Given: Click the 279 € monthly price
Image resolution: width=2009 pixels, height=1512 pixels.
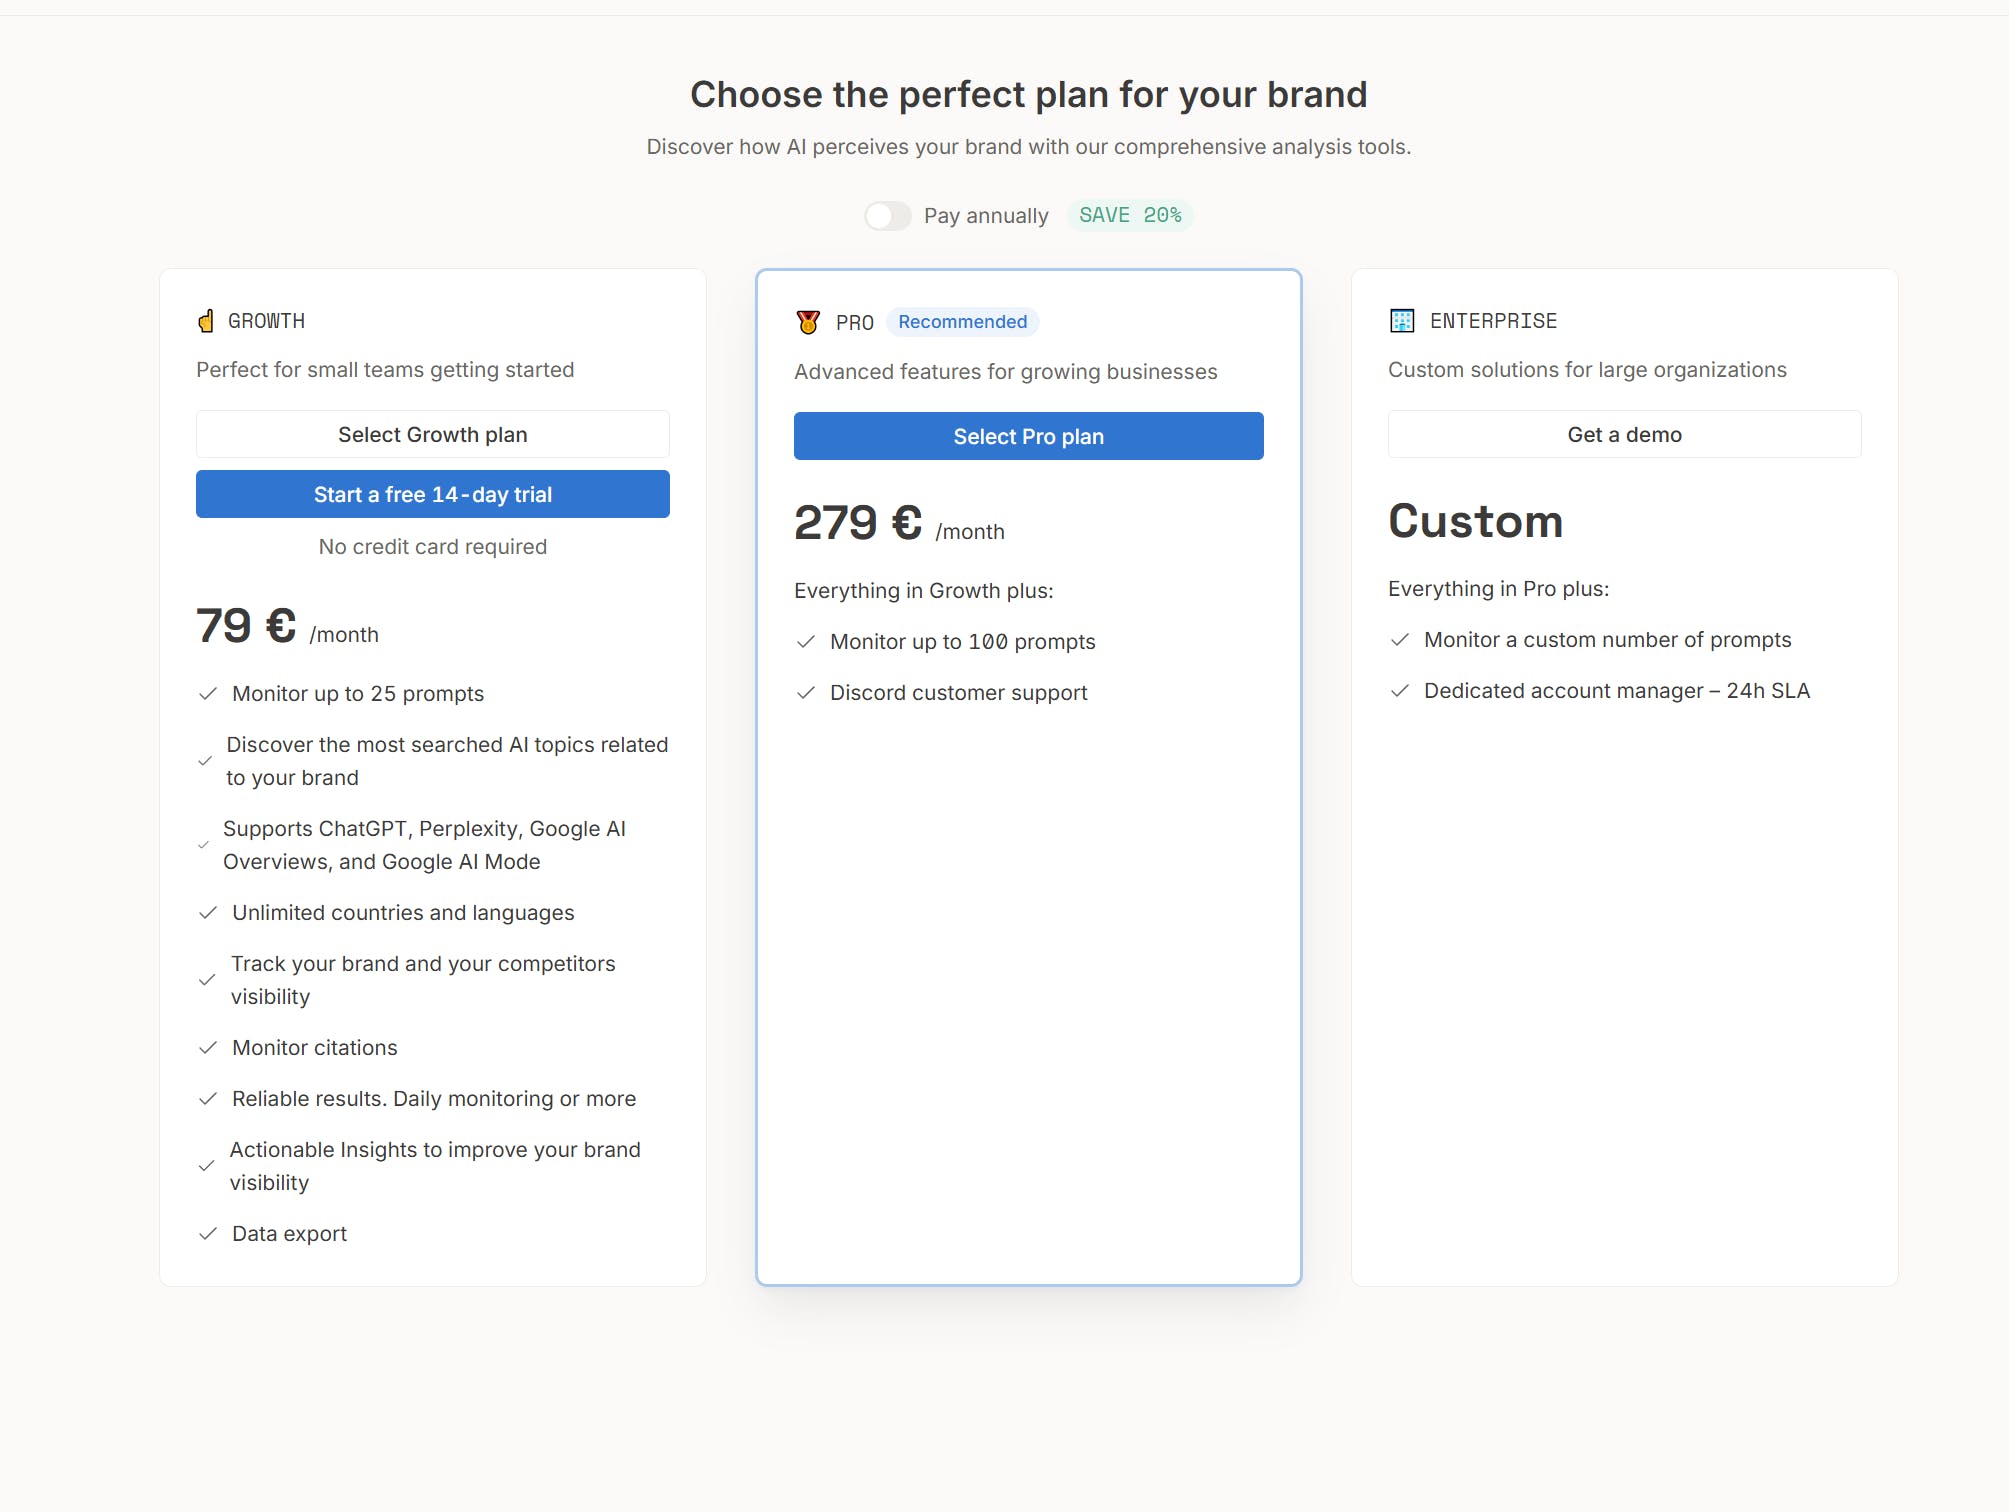Looking at the screenshot, I should pos(858,523).
